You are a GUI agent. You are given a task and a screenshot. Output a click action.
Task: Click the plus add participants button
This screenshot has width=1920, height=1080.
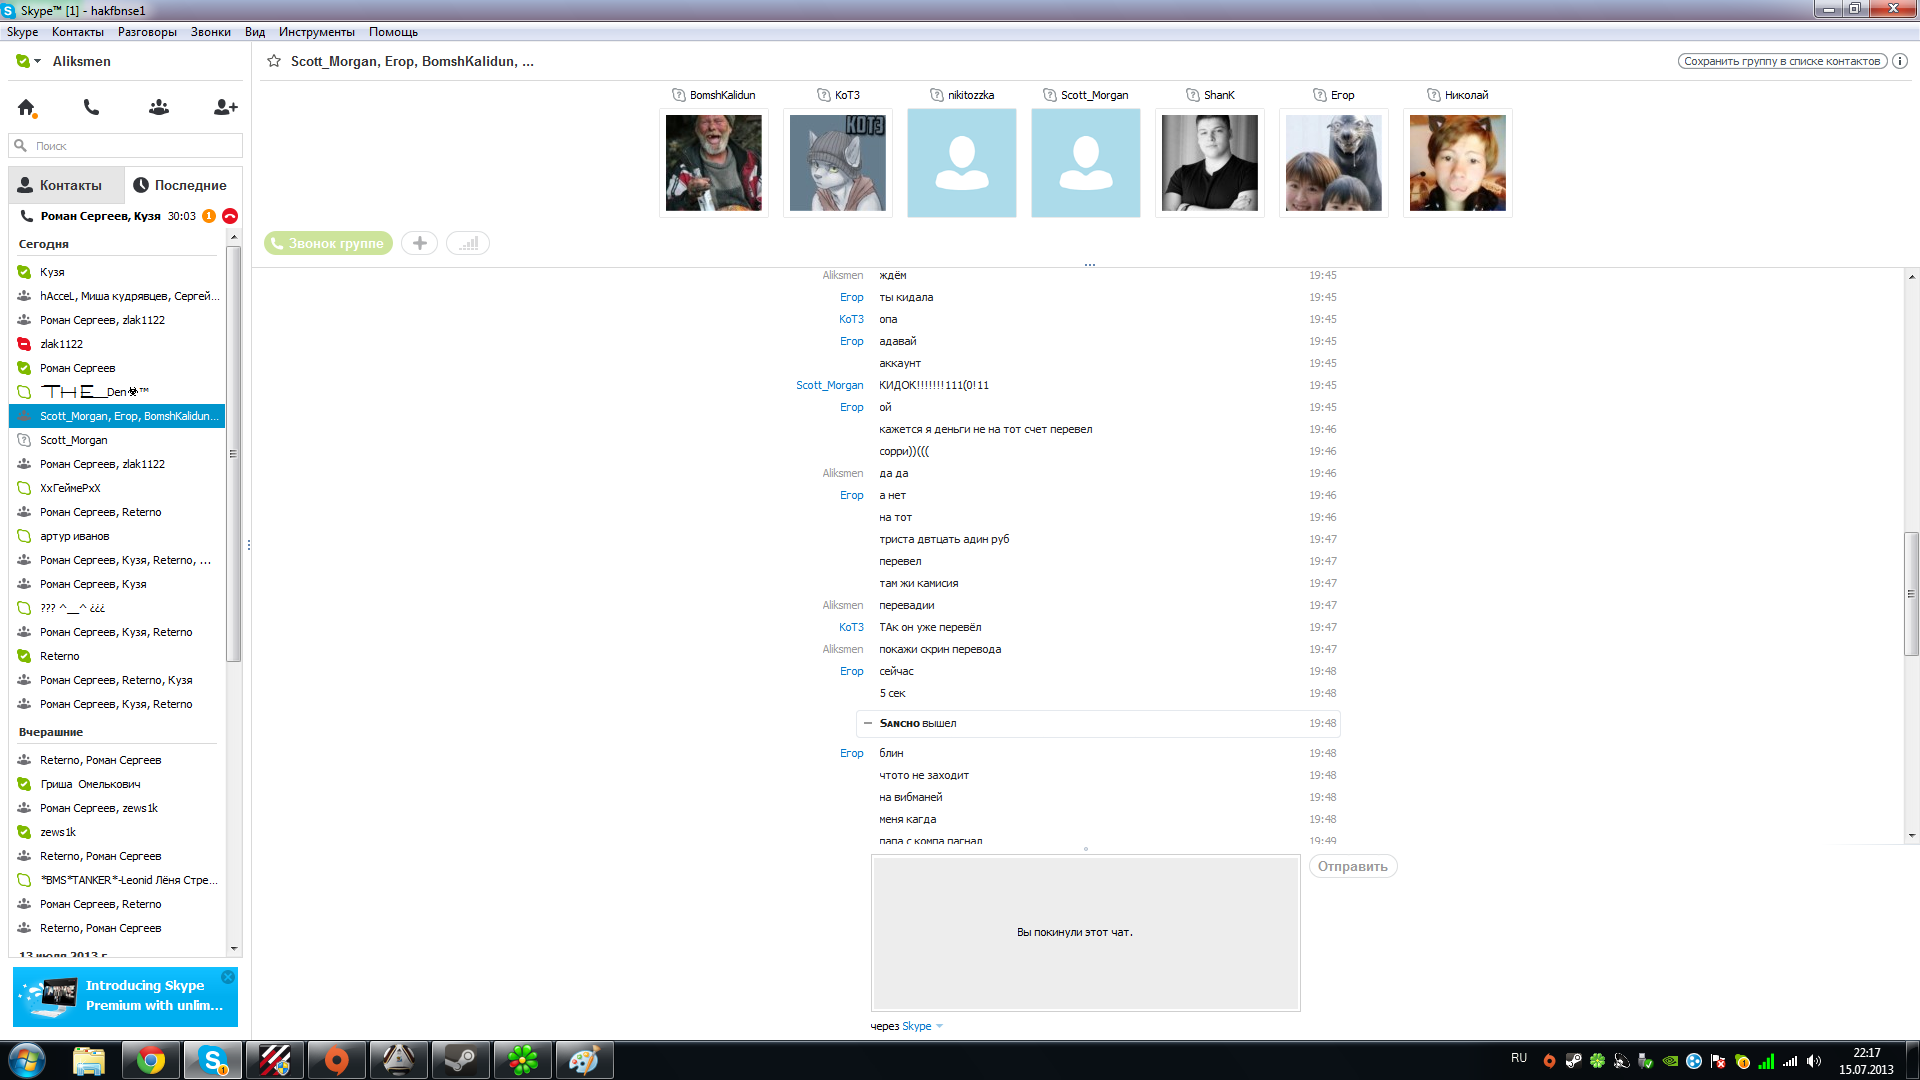click(419, 243)
